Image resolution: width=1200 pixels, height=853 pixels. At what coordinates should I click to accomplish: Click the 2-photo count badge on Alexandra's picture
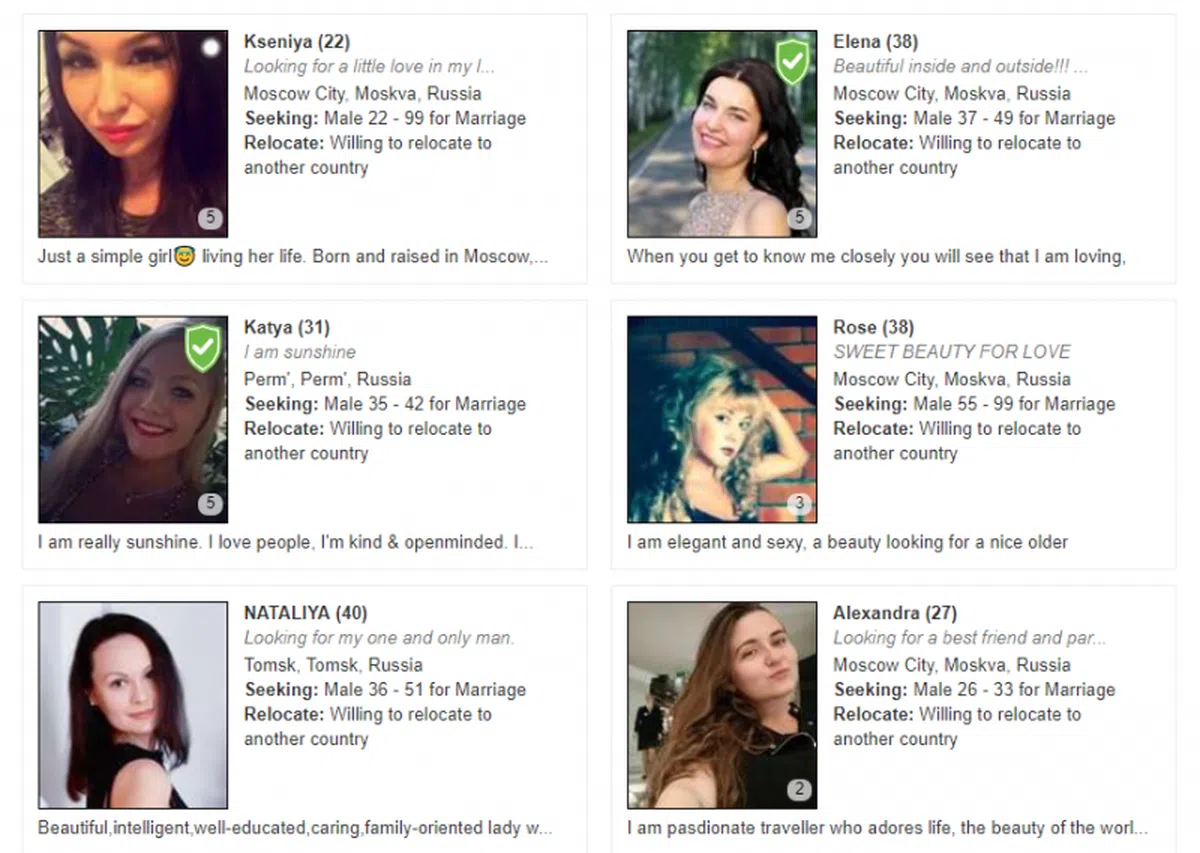coord(798,790)
